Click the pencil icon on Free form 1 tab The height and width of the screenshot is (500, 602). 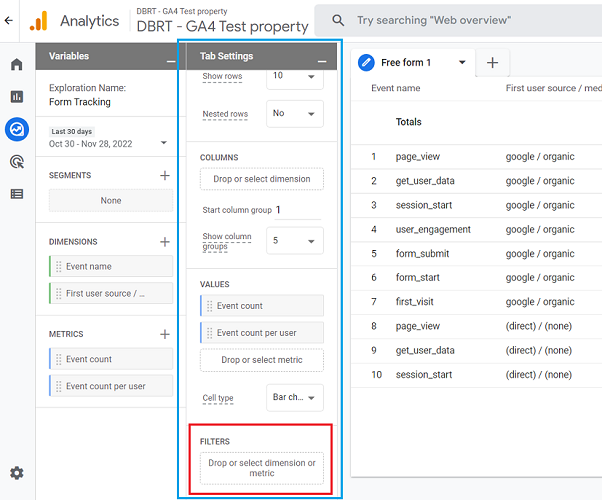click(366, 63)
